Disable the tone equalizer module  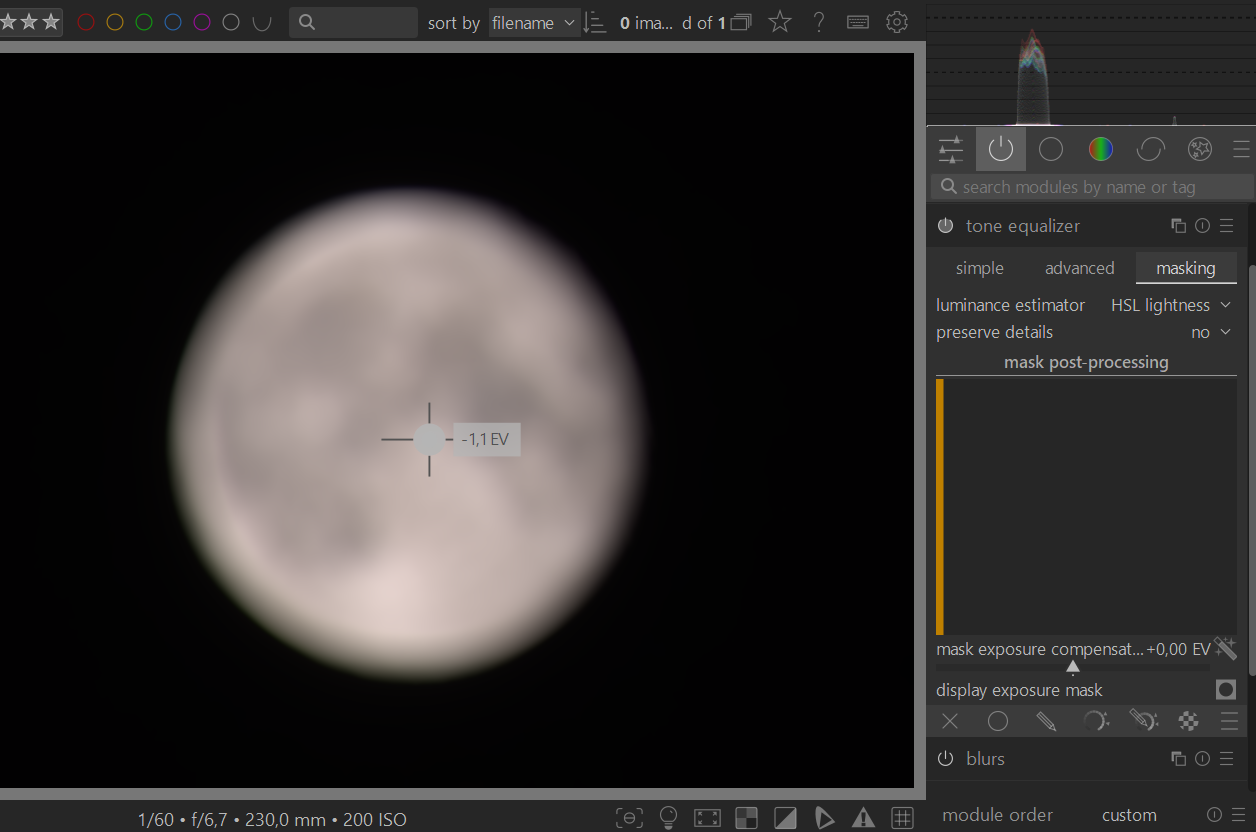coord(945,226)
